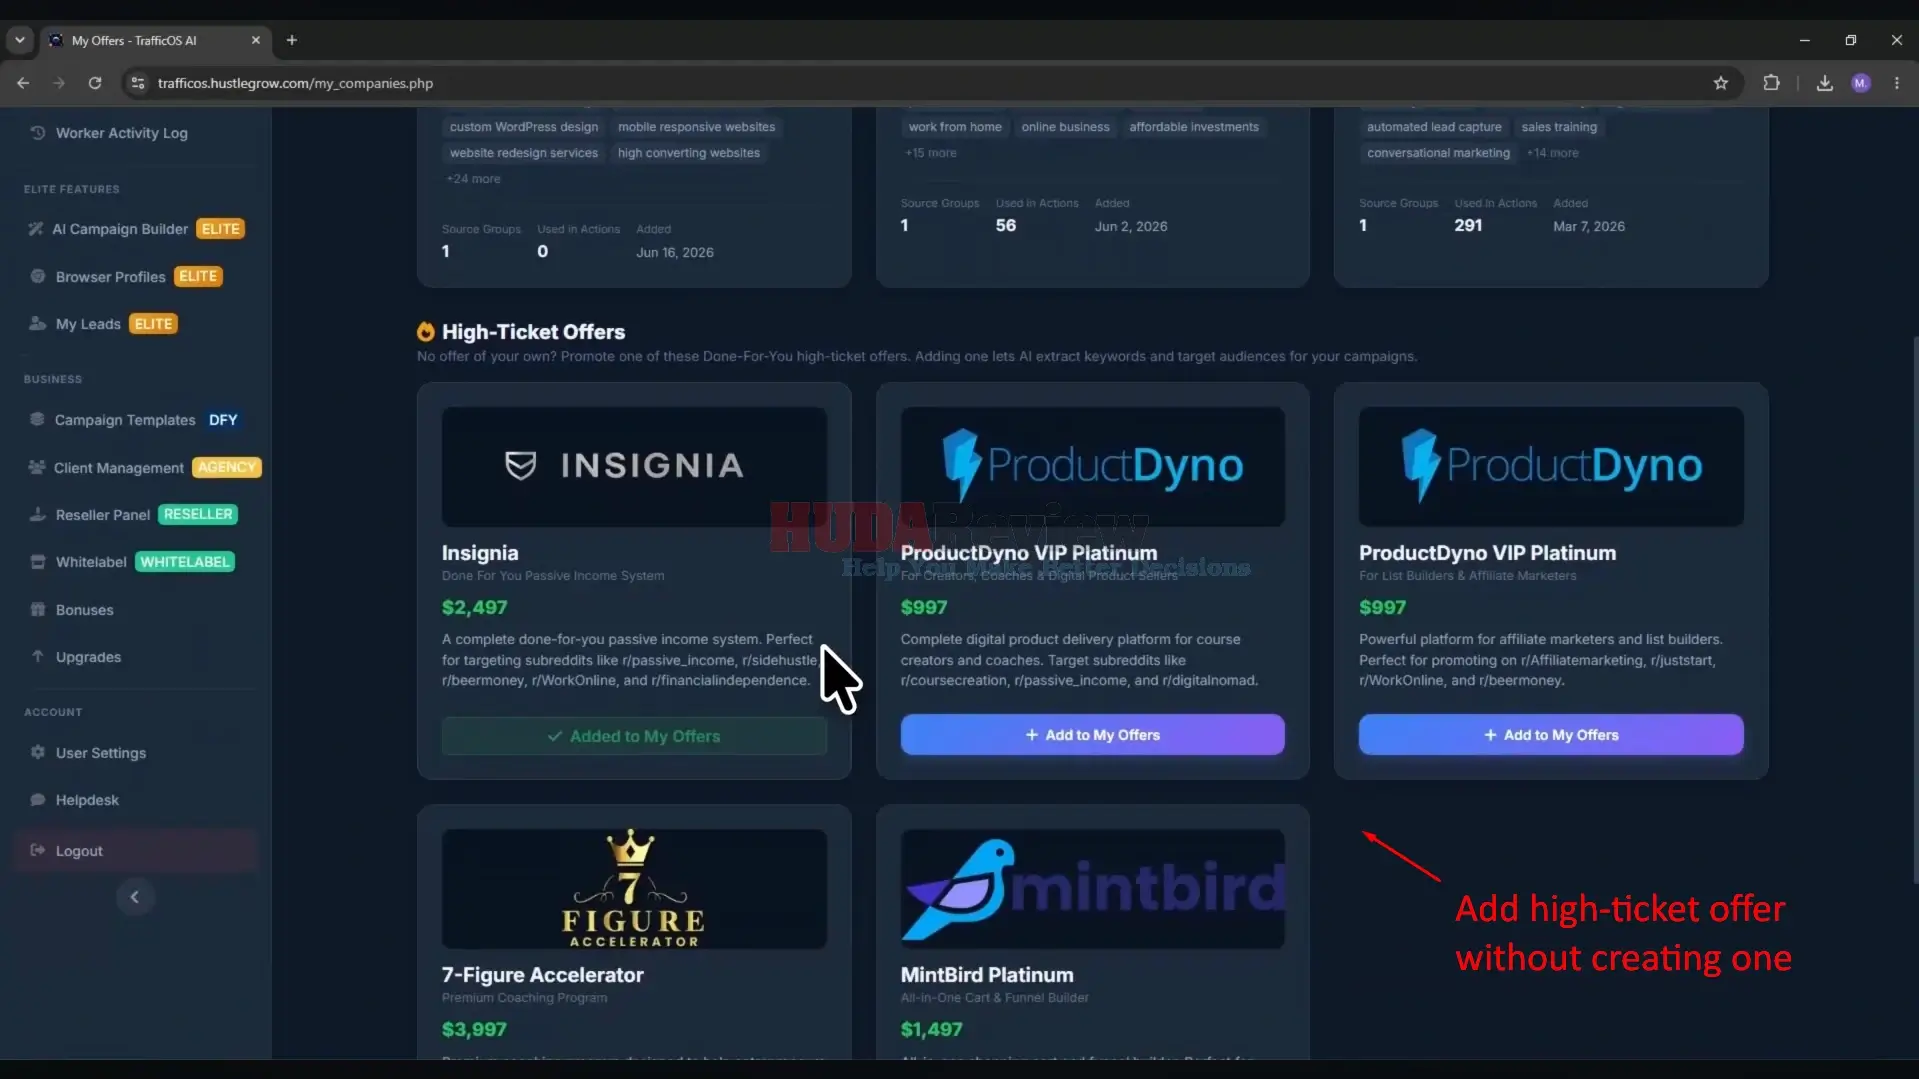The width and height of the screenshot is (1919, 1079).
Task: Click the 7-Figure Accelerator logo thumbnail
Action: coord(634,889)
